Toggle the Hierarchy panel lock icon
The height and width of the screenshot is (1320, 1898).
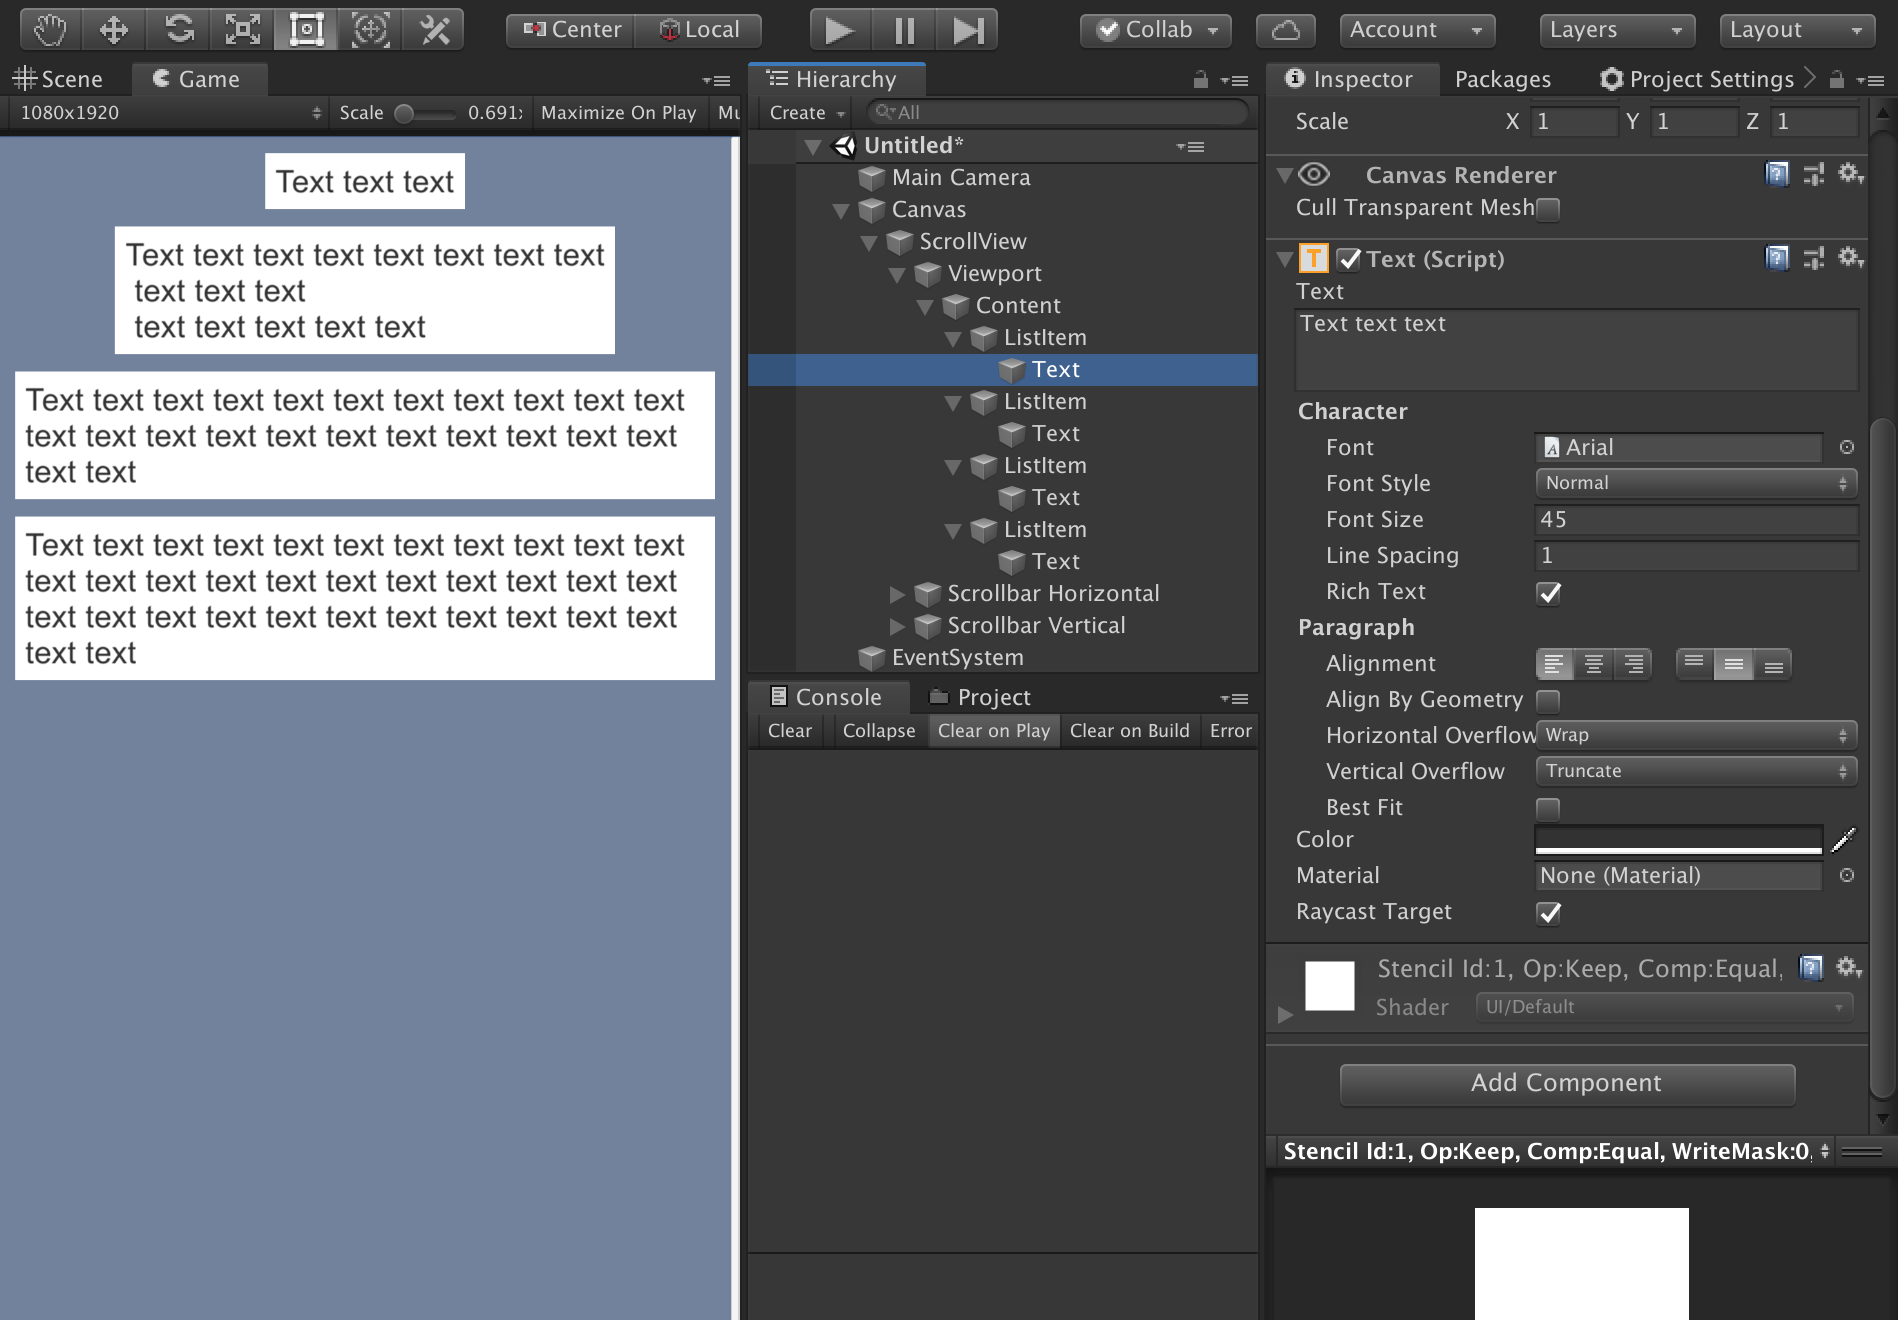coord(1200,80)
